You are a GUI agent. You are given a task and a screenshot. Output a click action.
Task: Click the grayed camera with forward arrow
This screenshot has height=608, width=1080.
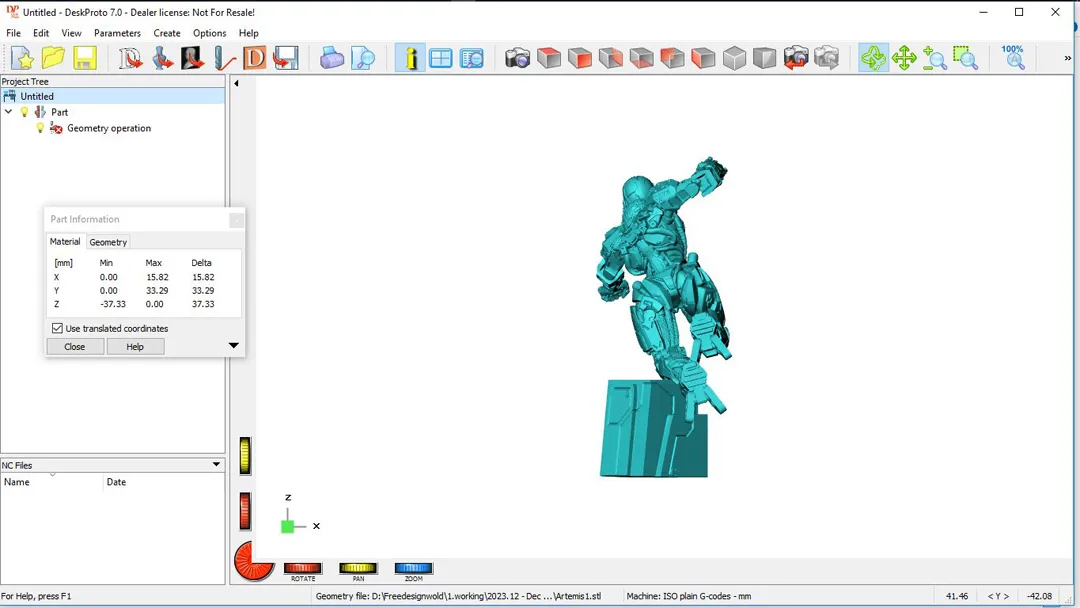pos(827,58)
